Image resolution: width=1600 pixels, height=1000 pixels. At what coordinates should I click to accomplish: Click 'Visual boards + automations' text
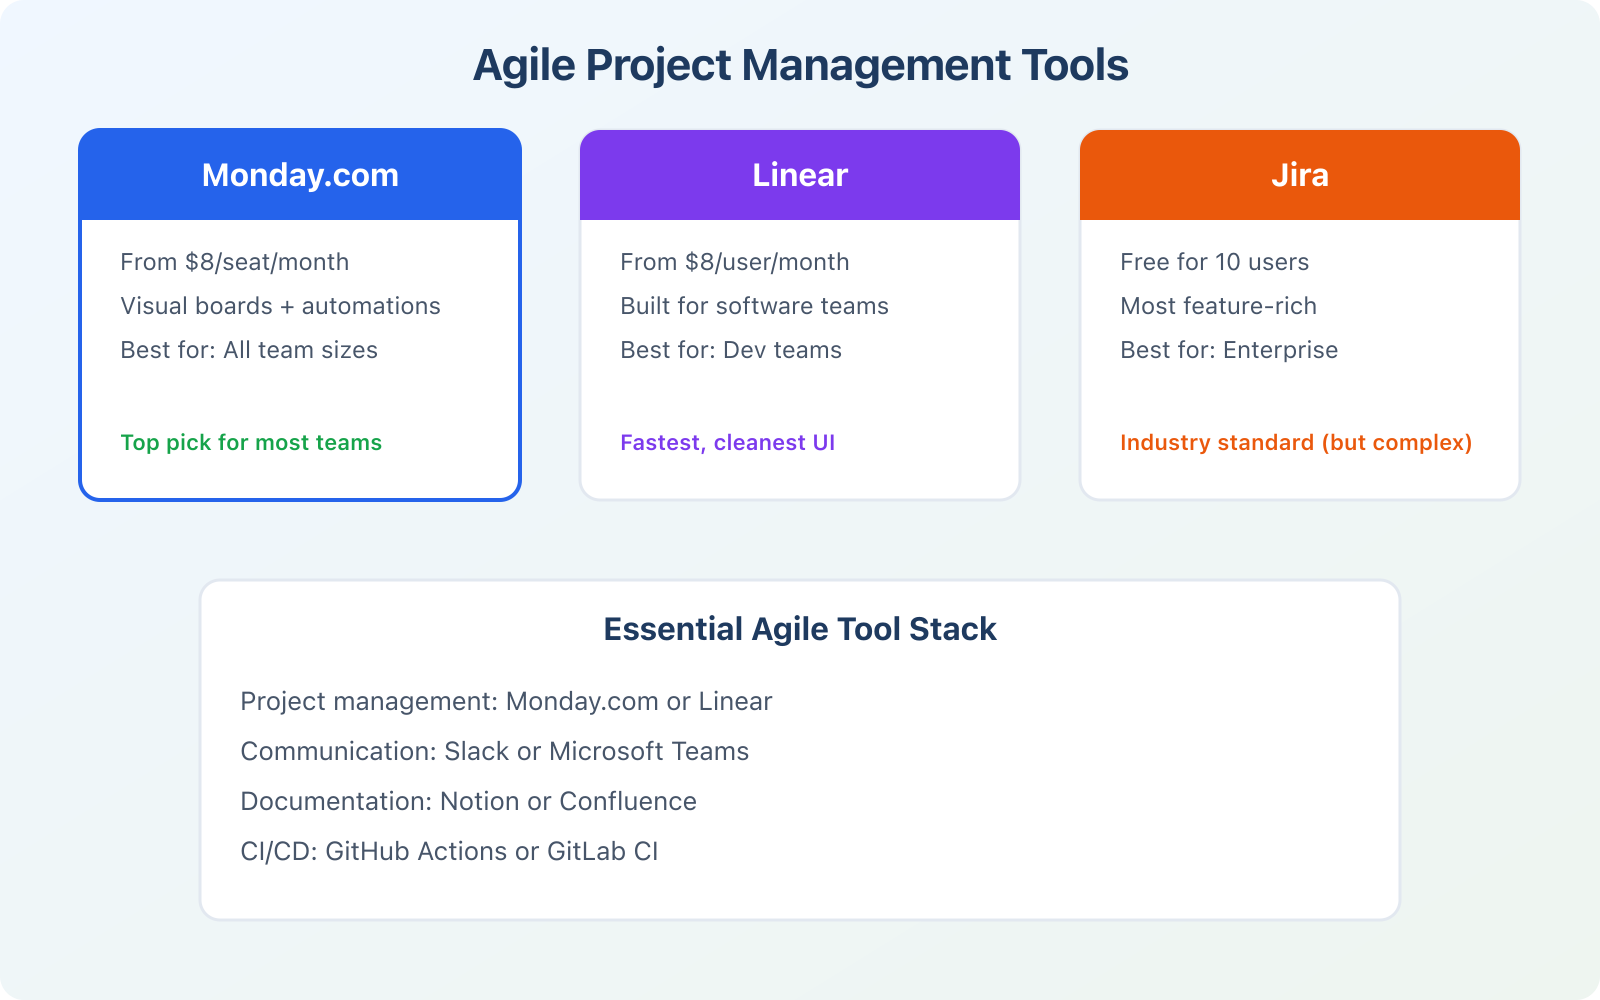tap(280, 306)
